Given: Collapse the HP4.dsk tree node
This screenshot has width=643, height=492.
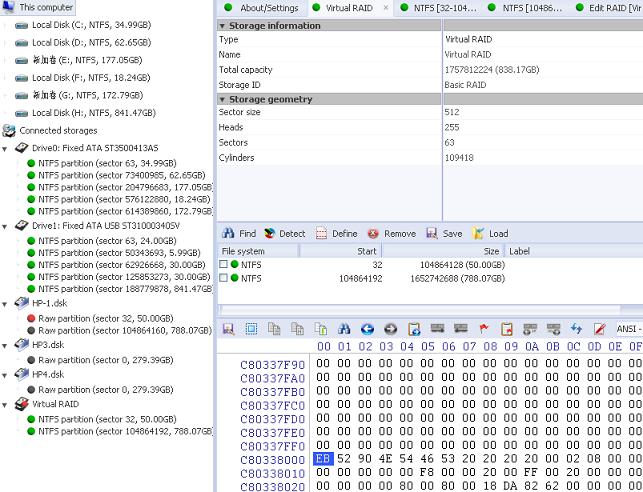Looking at the screenshot, I should click(5, 375).
